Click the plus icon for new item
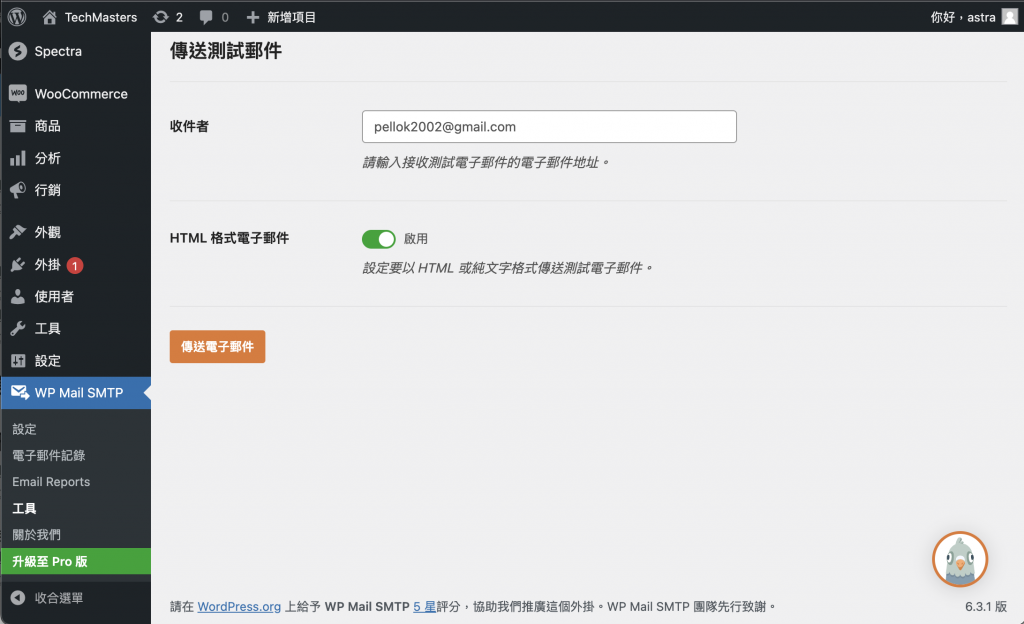The width and height of the screenshot is (1024, 624). click(253, 18)
